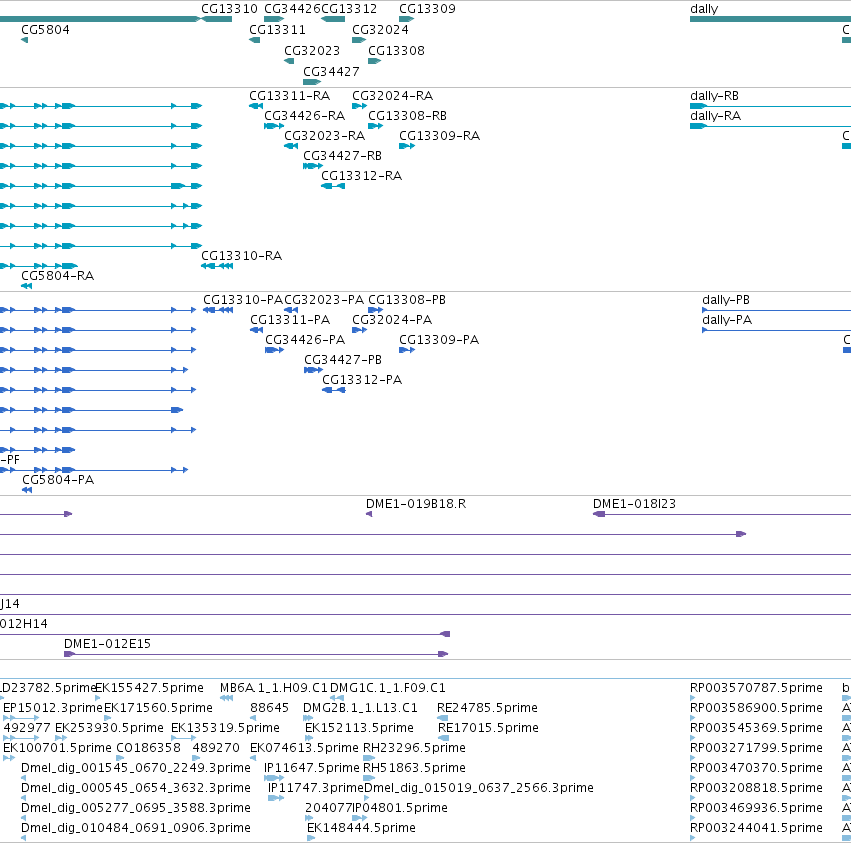The image size is (851, 843).
Task: Click EST label RH23296.5prime
Action: point(414,748)
